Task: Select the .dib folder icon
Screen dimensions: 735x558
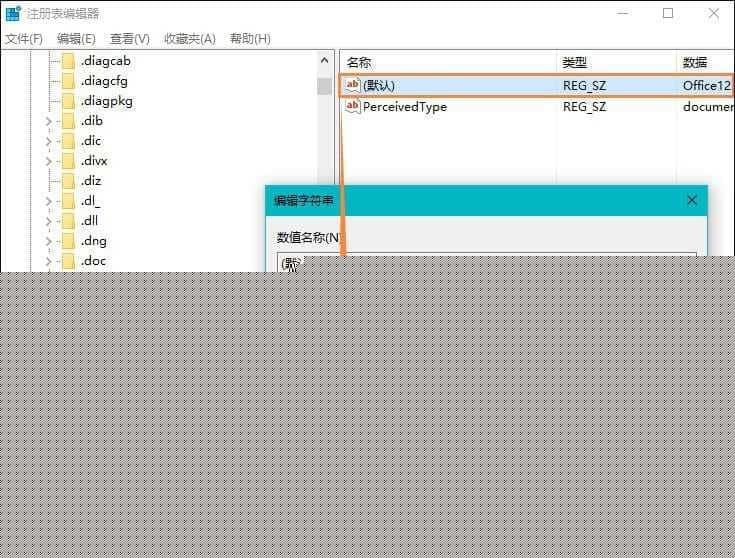Action: click(68, 121)
